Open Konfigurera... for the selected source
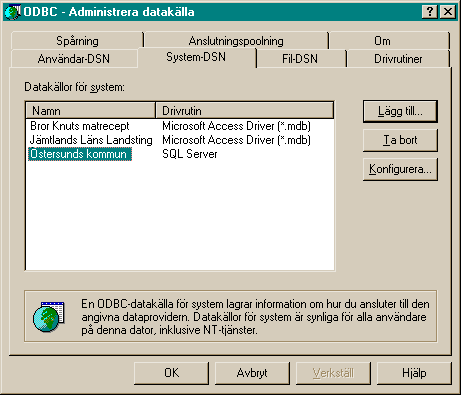The width and height of the screenshot is (461, 395). click(400, 169)
